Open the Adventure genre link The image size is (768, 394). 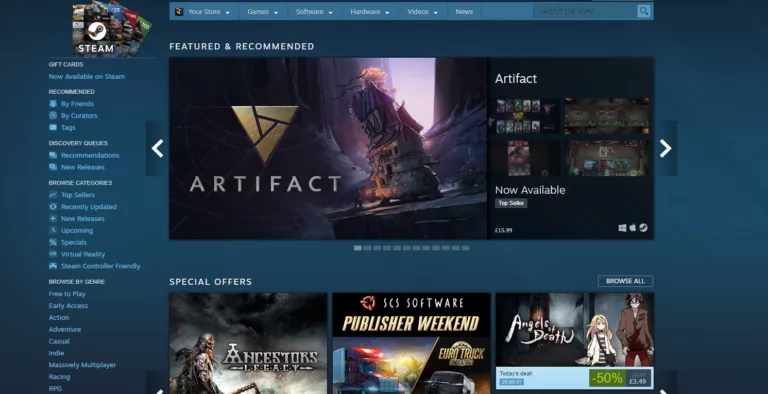coord(65,329)
